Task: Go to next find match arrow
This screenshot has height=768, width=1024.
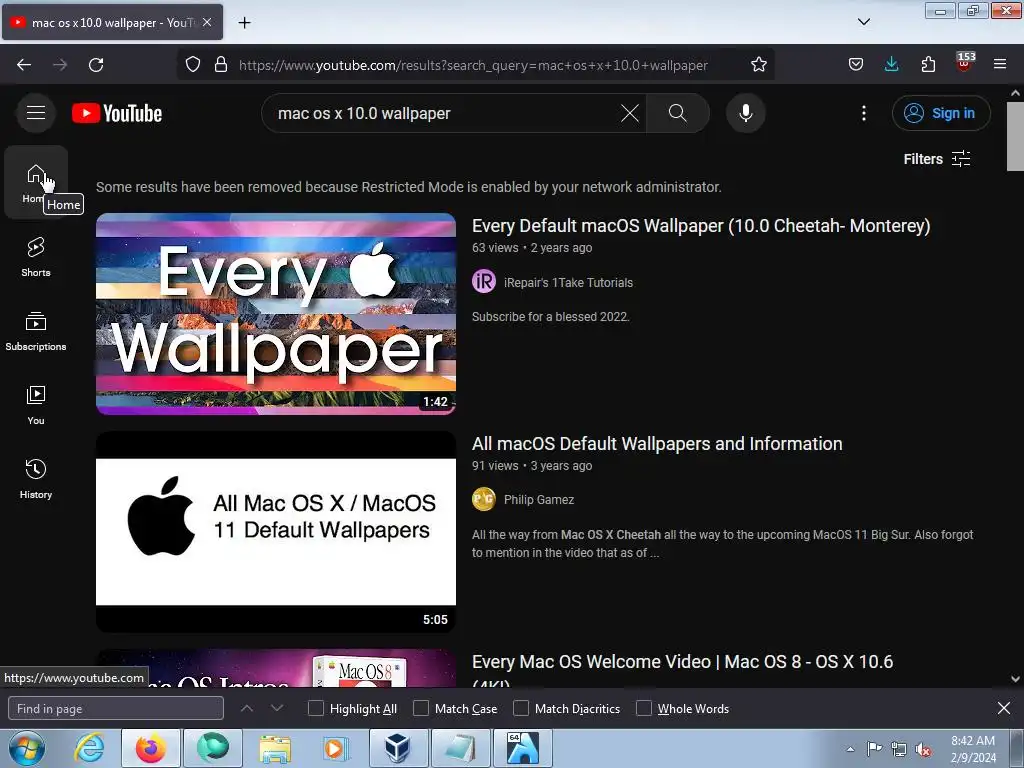Action: [x=277, y=708]
